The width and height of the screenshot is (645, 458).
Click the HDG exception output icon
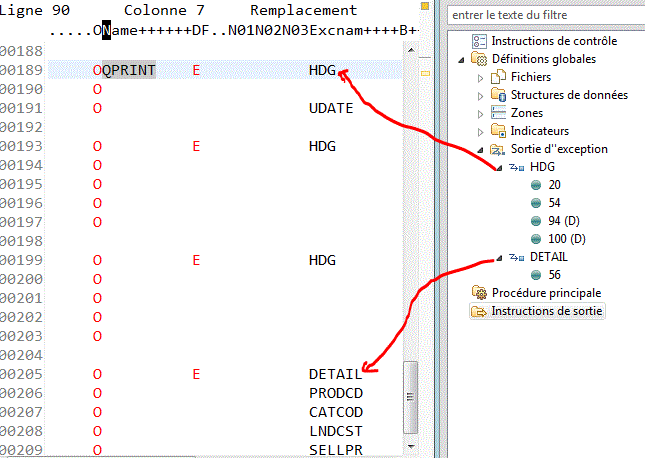point(517,167)
